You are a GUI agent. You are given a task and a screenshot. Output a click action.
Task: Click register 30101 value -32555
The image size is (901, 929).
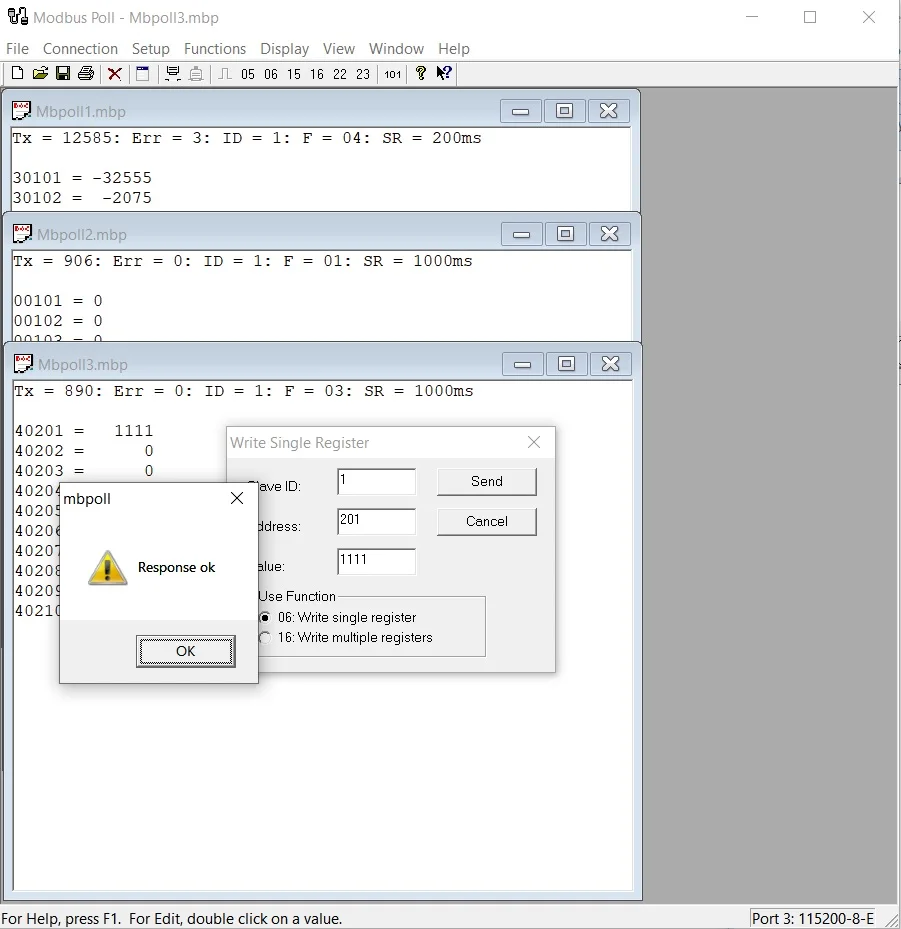(x=122, y=178)
